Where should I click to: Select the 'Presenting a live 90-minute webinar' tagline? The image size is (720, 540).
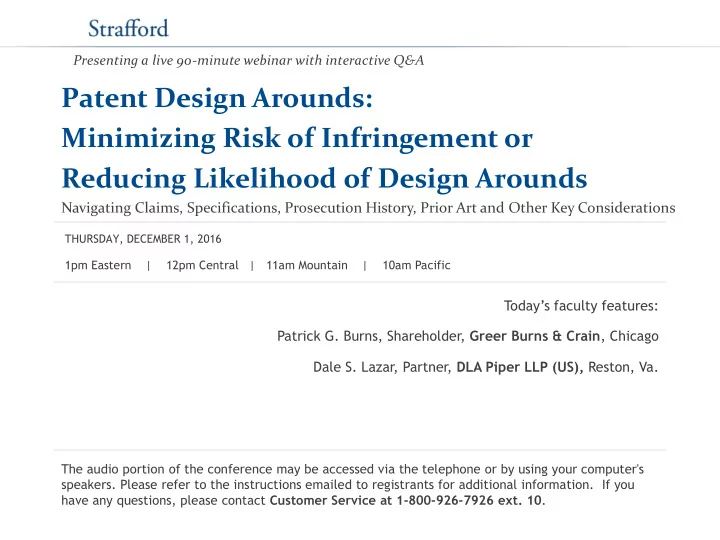click(x=248, y=60)
